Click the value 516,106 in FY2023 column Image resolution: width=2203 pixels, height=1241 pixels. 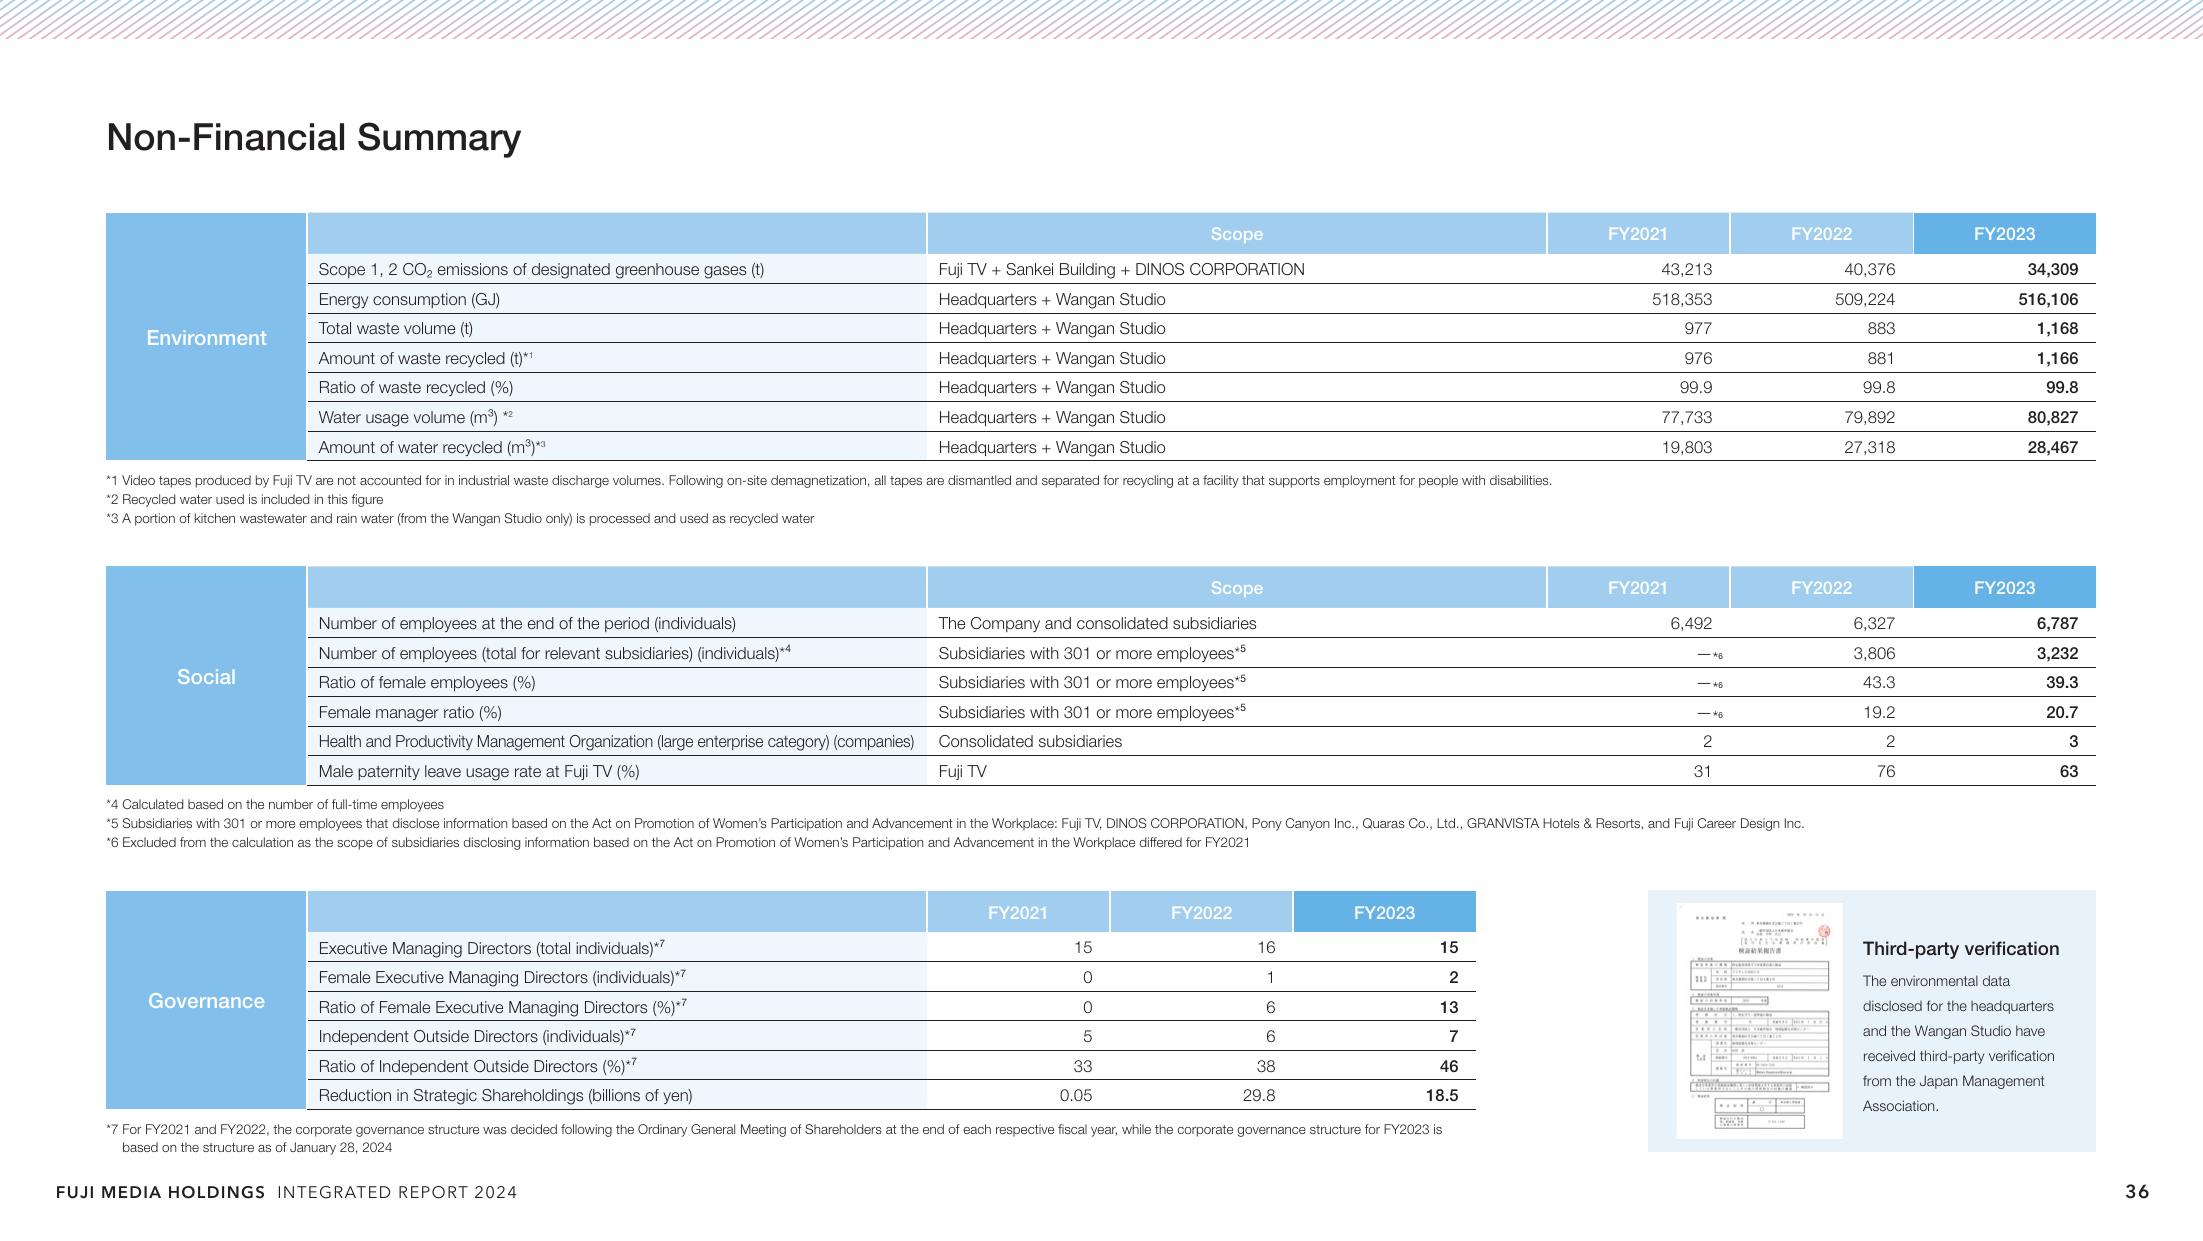(x=2048, y=299)
